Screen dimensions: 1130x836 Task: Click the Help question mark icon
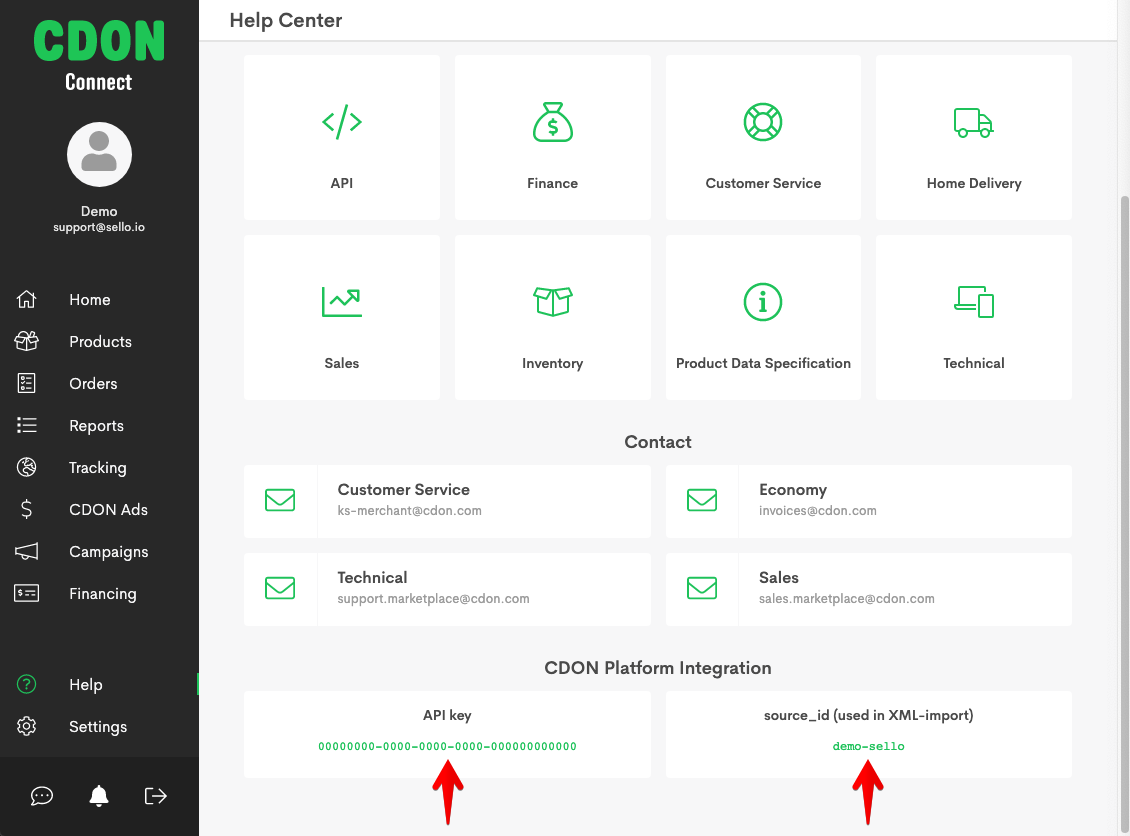27,684
